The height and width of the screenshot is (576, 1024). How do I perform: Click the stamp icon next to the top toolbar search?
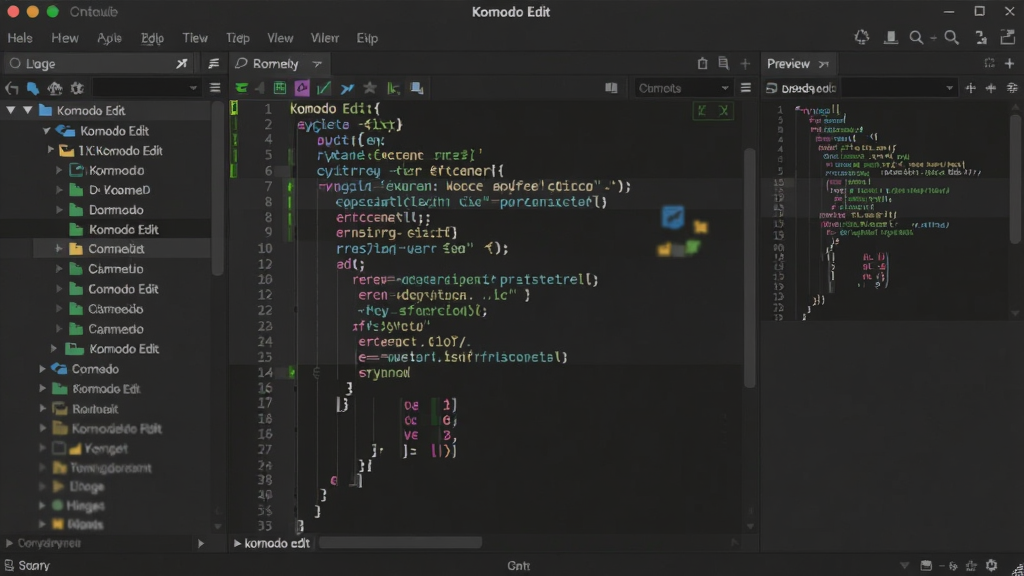coord(890,38)
